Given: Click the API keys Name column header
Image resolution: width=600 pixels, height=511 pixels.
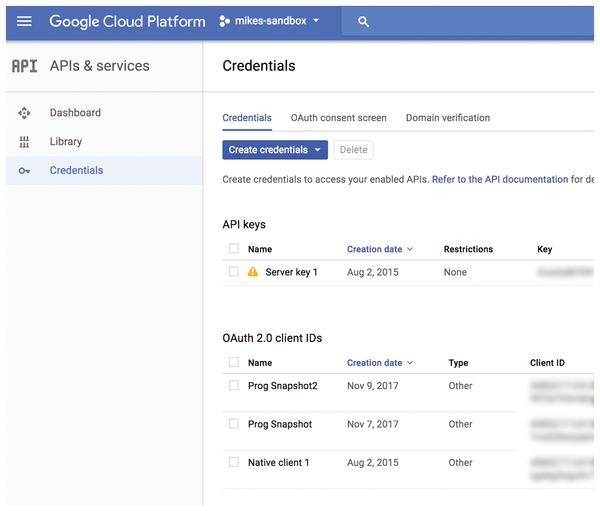Looking at the screenshot, I should pos(260,249).
